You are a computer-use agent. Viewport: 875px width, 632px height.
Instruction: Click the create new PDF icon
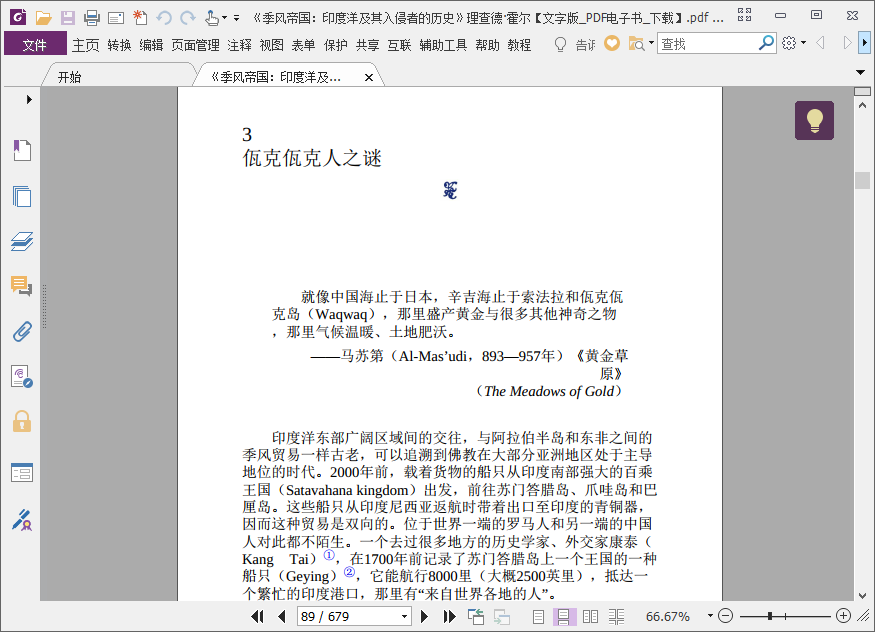[x=140, y=18]
